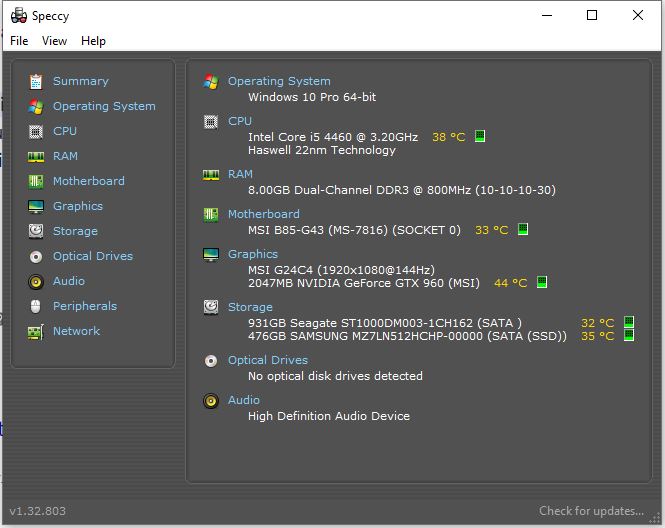Open the Operating System heading link
This screenshot has width=665, height=528.
click(279, 81)
